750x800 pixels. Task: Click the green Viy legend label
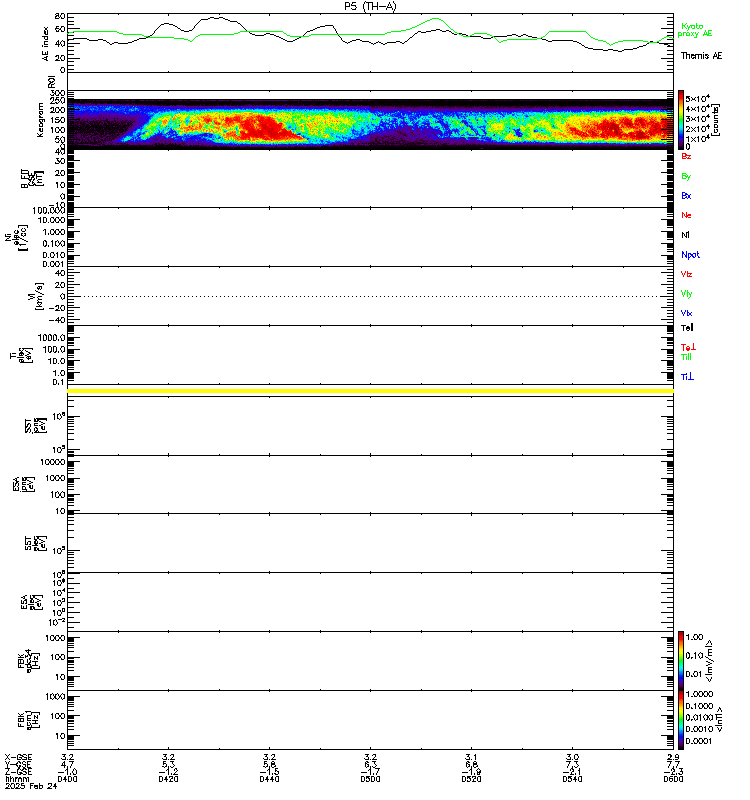coord(686,294)
